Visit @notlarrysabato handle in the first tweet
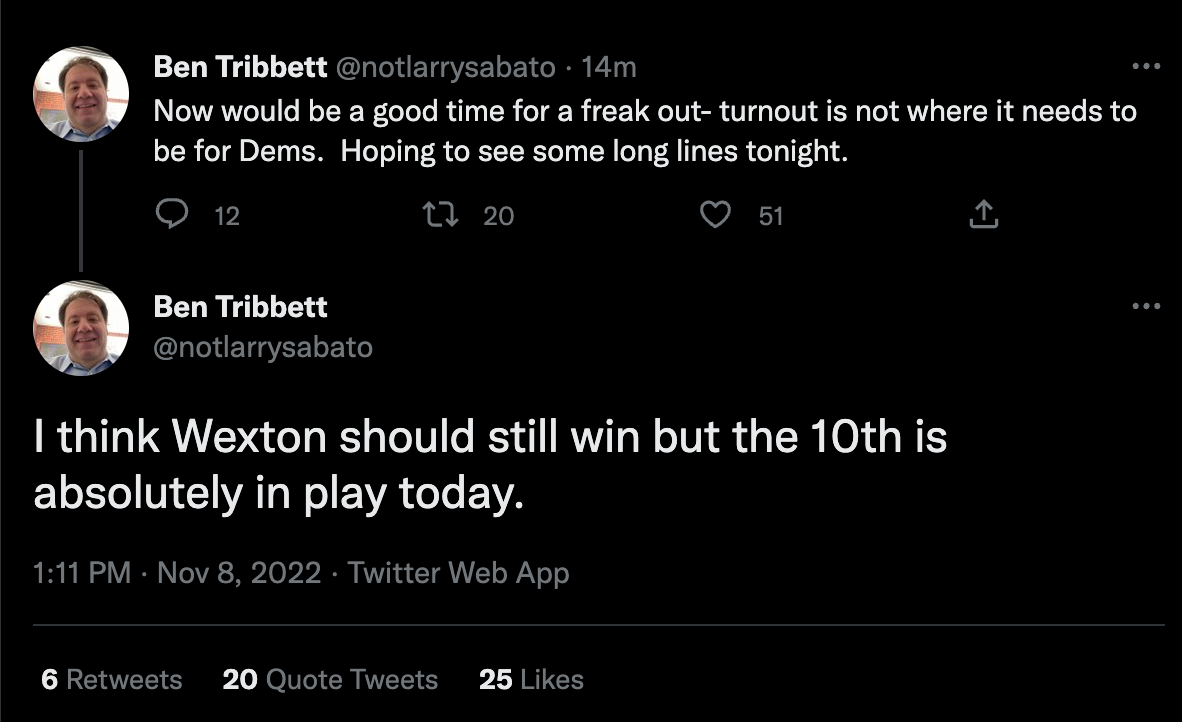Screen dimensions: 1182x722 [x=446, y=68]
